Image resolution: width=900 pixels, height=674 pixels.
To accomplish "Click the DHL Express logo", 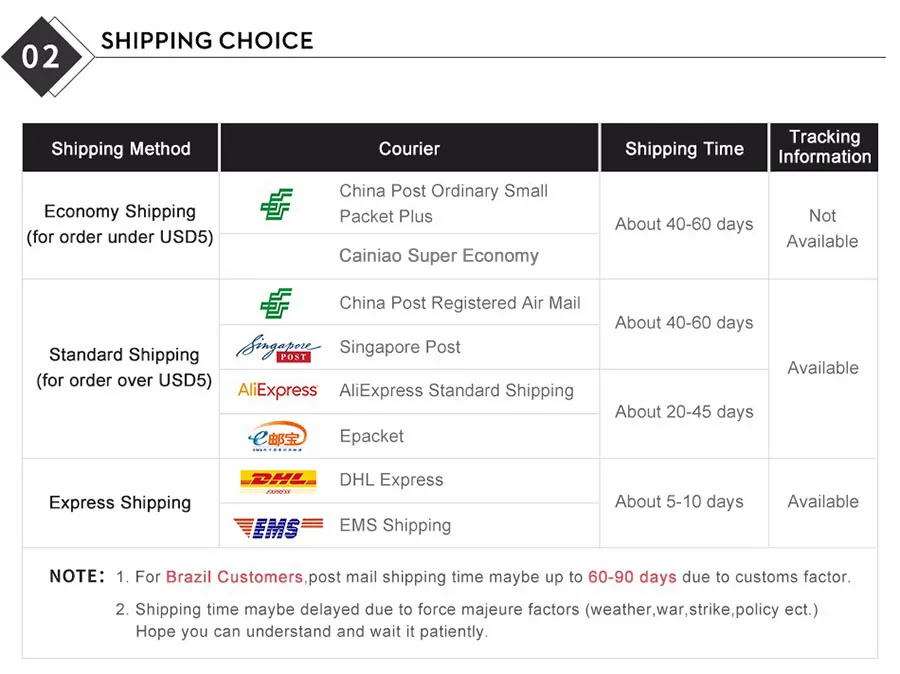I will (278, 481).
